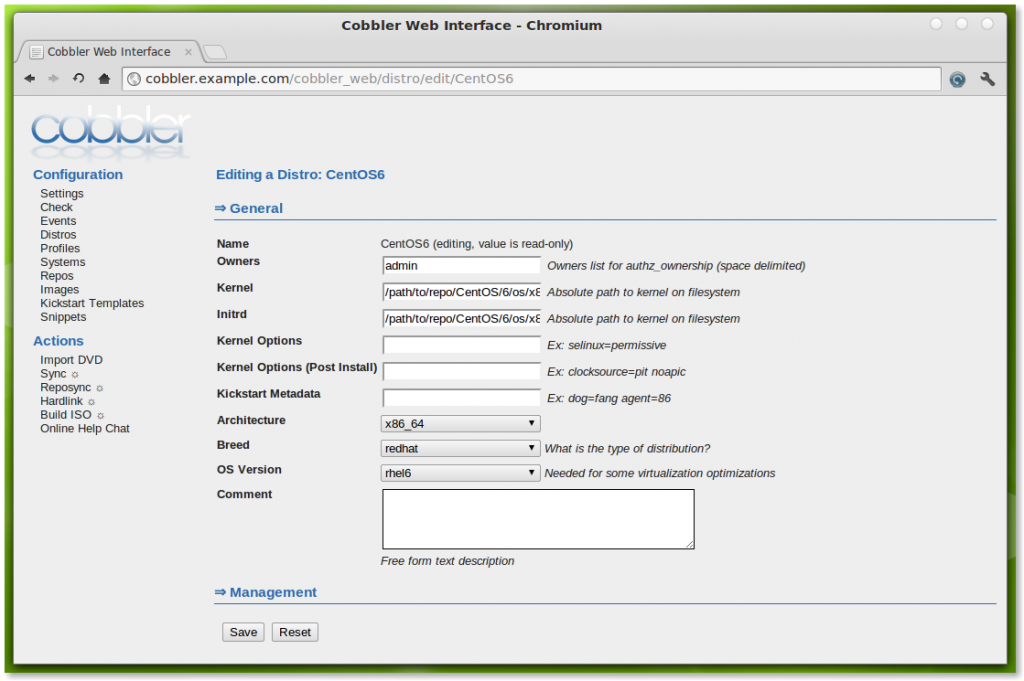Open Distros in the Configuration menu
This screenshot has width=1024, height=681.
58,235
